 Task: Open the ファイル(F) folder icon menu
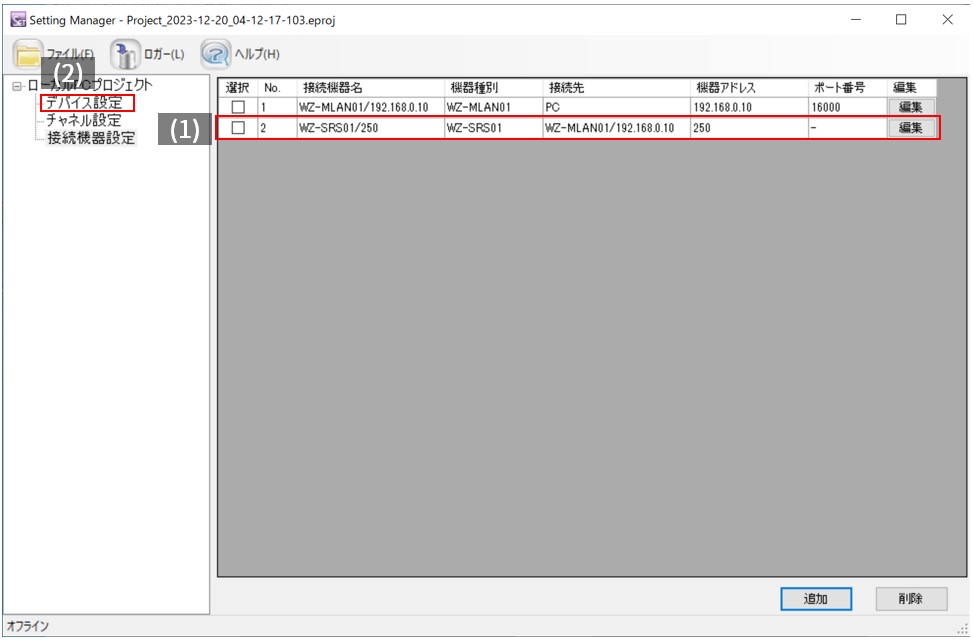click(29, 55)
